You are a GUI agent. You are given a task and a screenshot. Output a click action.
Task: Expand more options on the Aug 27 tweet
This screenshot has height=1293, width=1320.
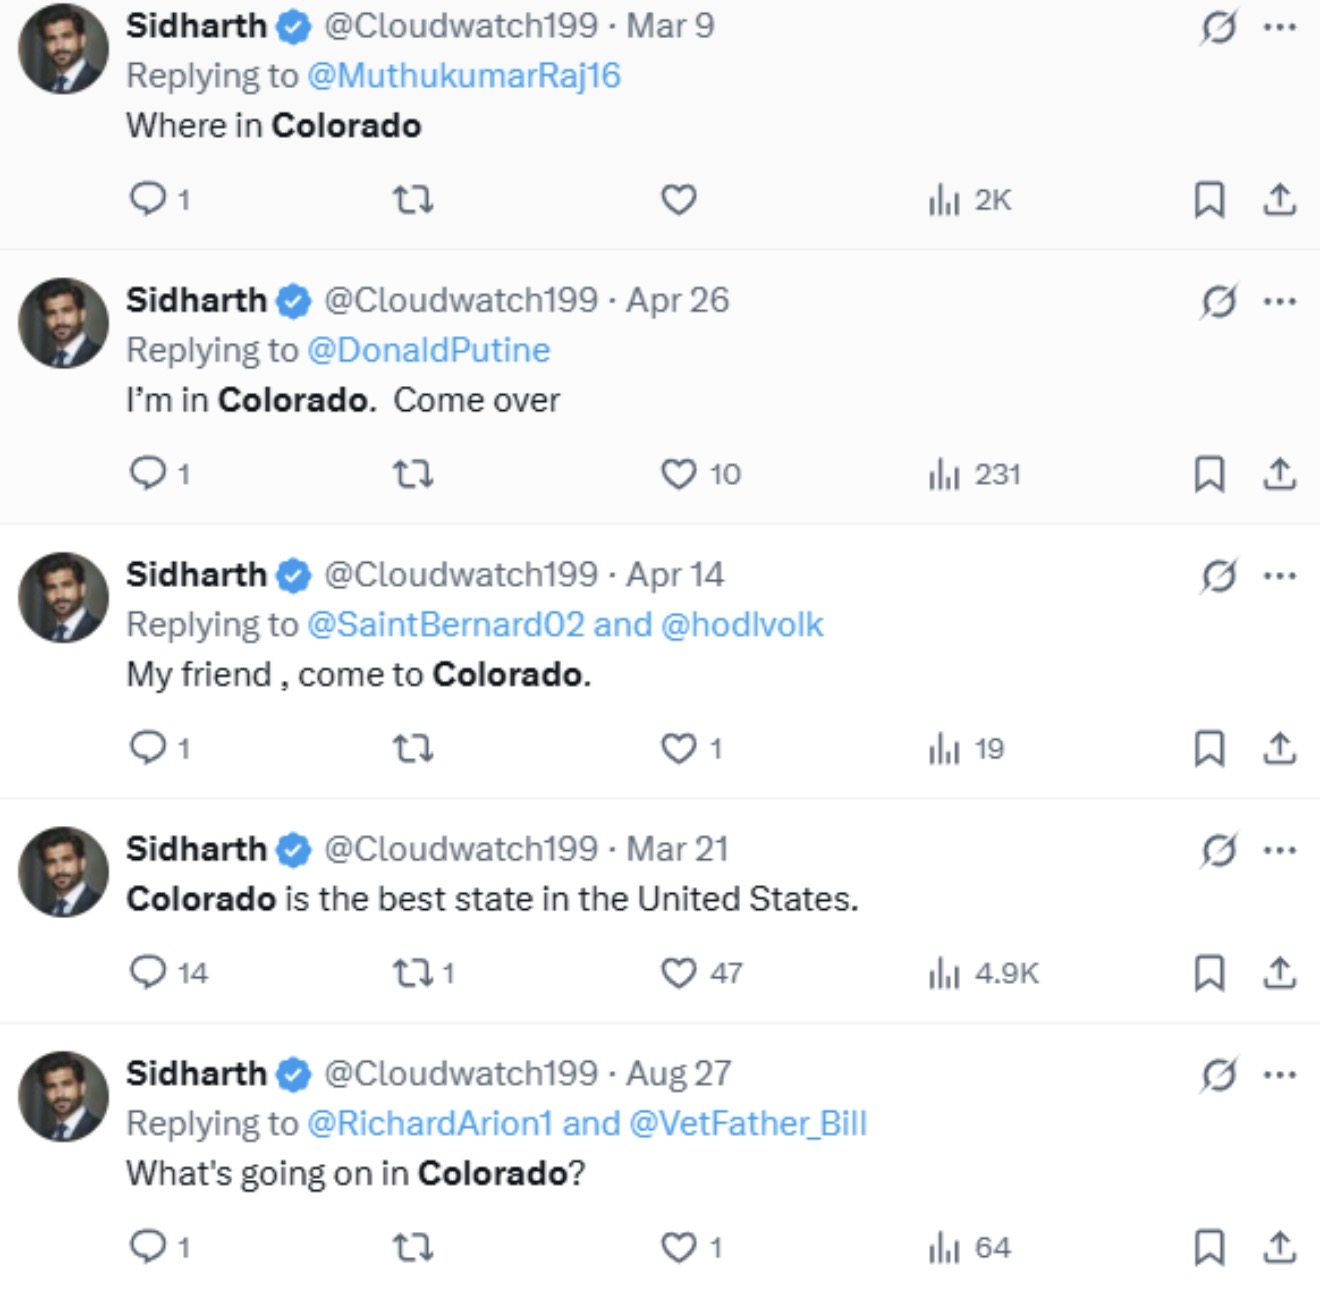[x=1280, y=1074]
